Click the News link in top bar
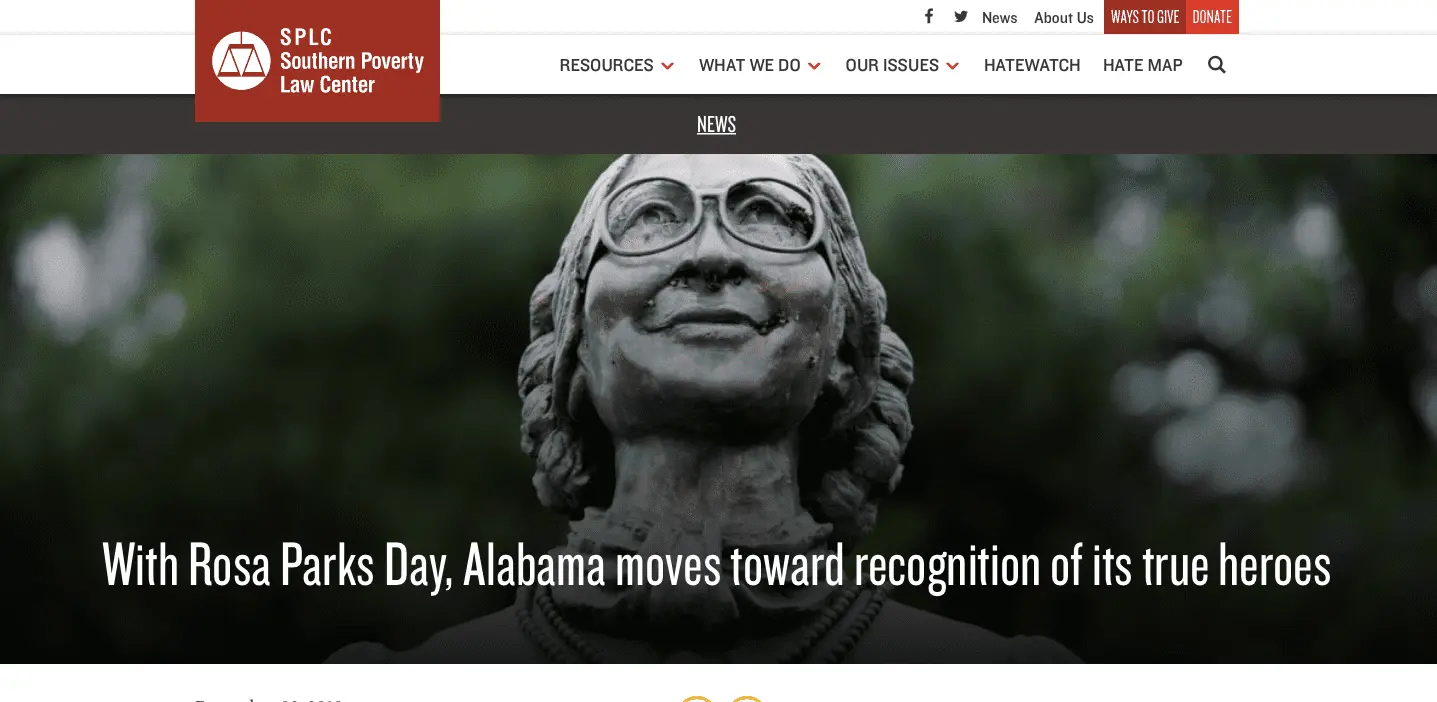The image size is (1437, 702). coord(999,18)
